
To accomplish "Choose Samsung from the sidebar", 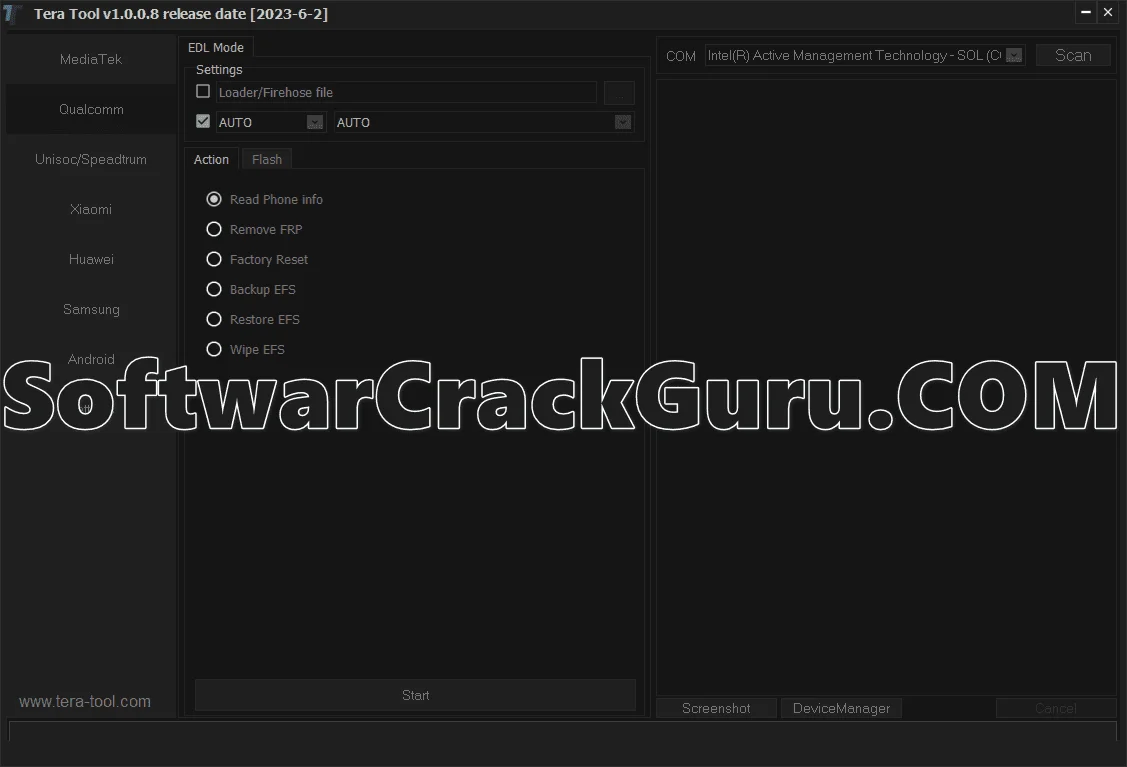I will (x=91, y=309).
